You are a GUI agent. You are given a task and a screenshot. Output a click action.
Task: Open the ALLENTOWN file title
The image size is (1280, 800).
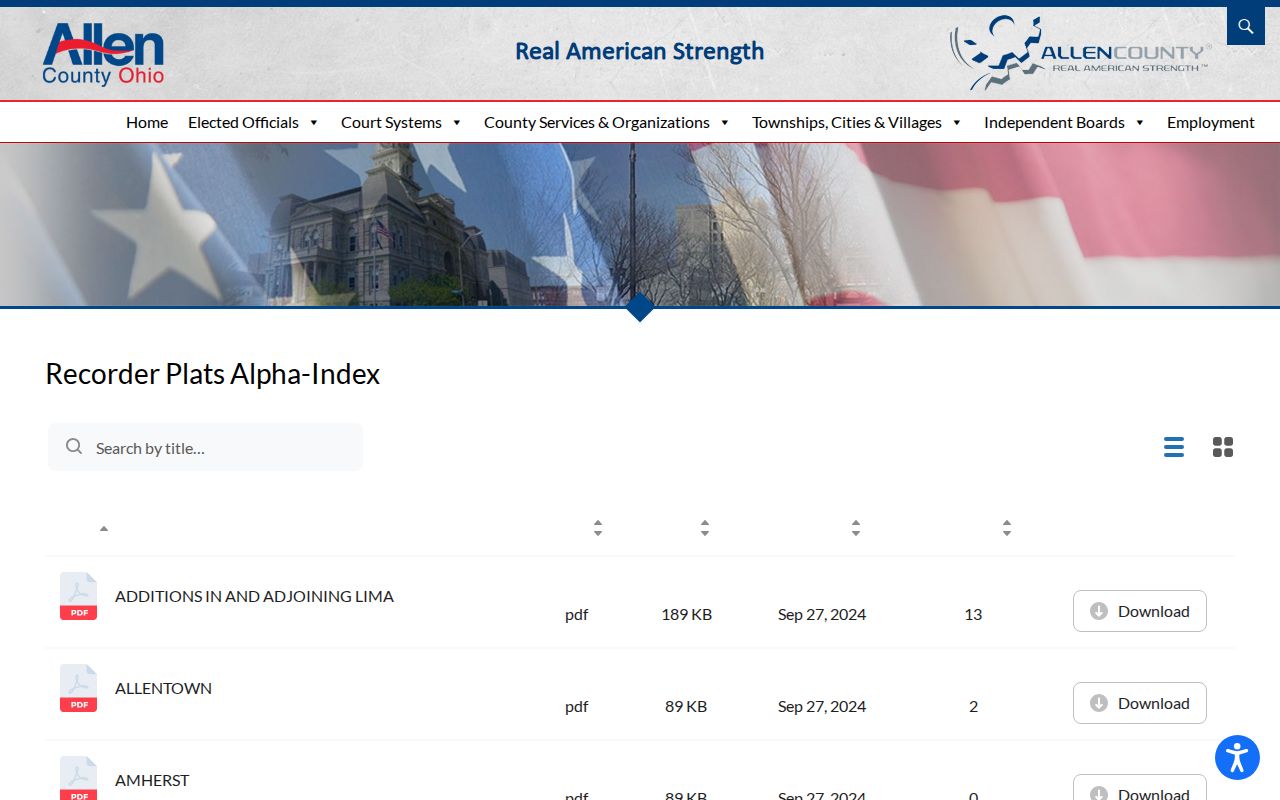[x=163, y=688]
